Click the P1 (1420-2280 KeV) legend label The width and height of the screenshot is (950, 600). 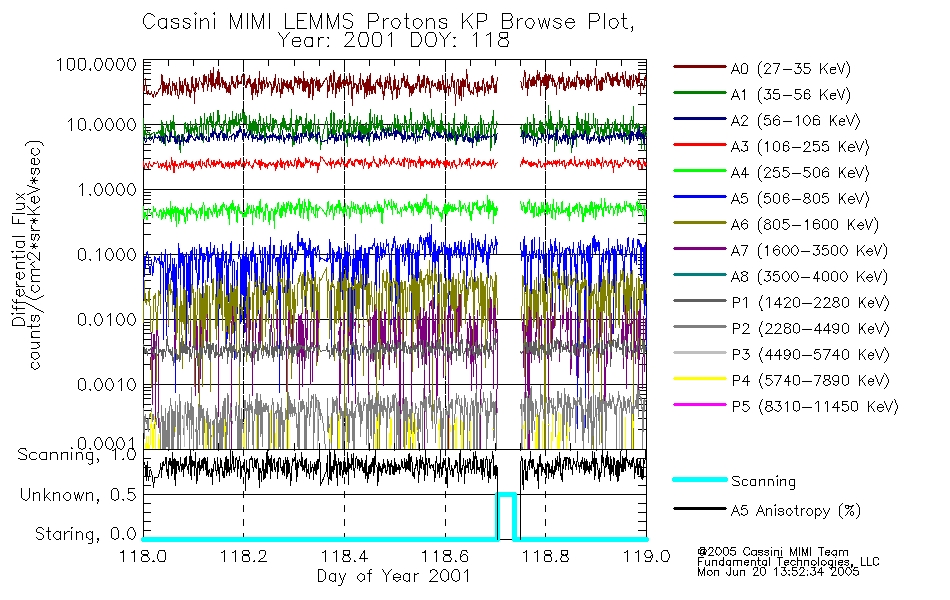pos(810,303)
